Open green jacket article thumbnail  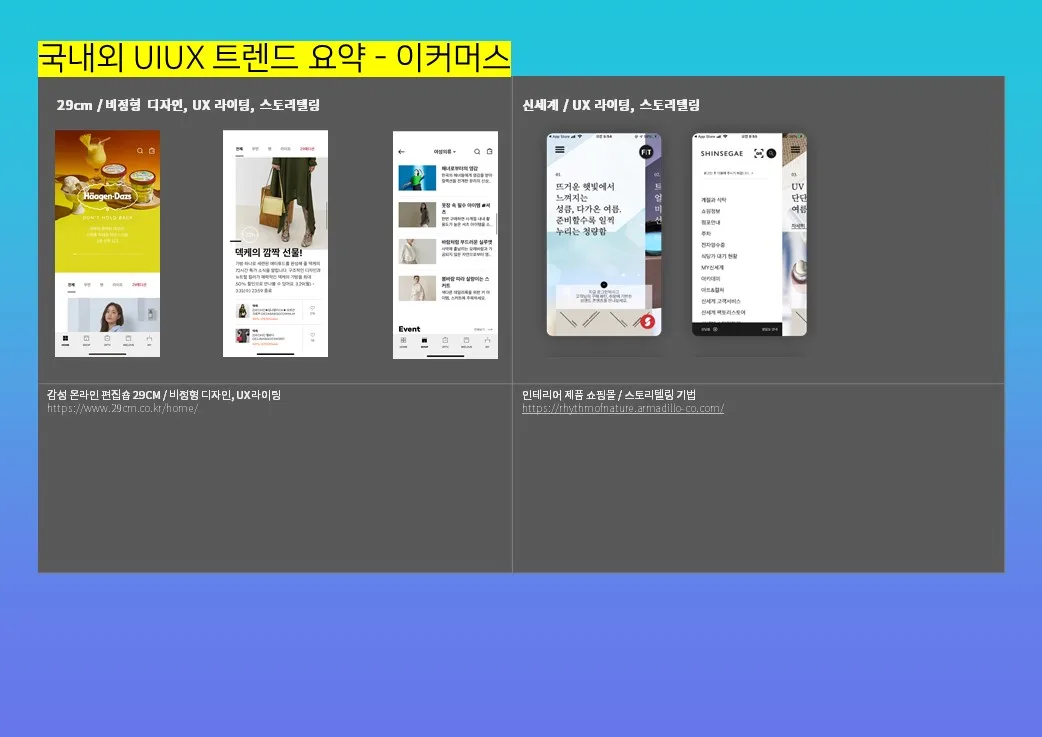coord(417,178)
